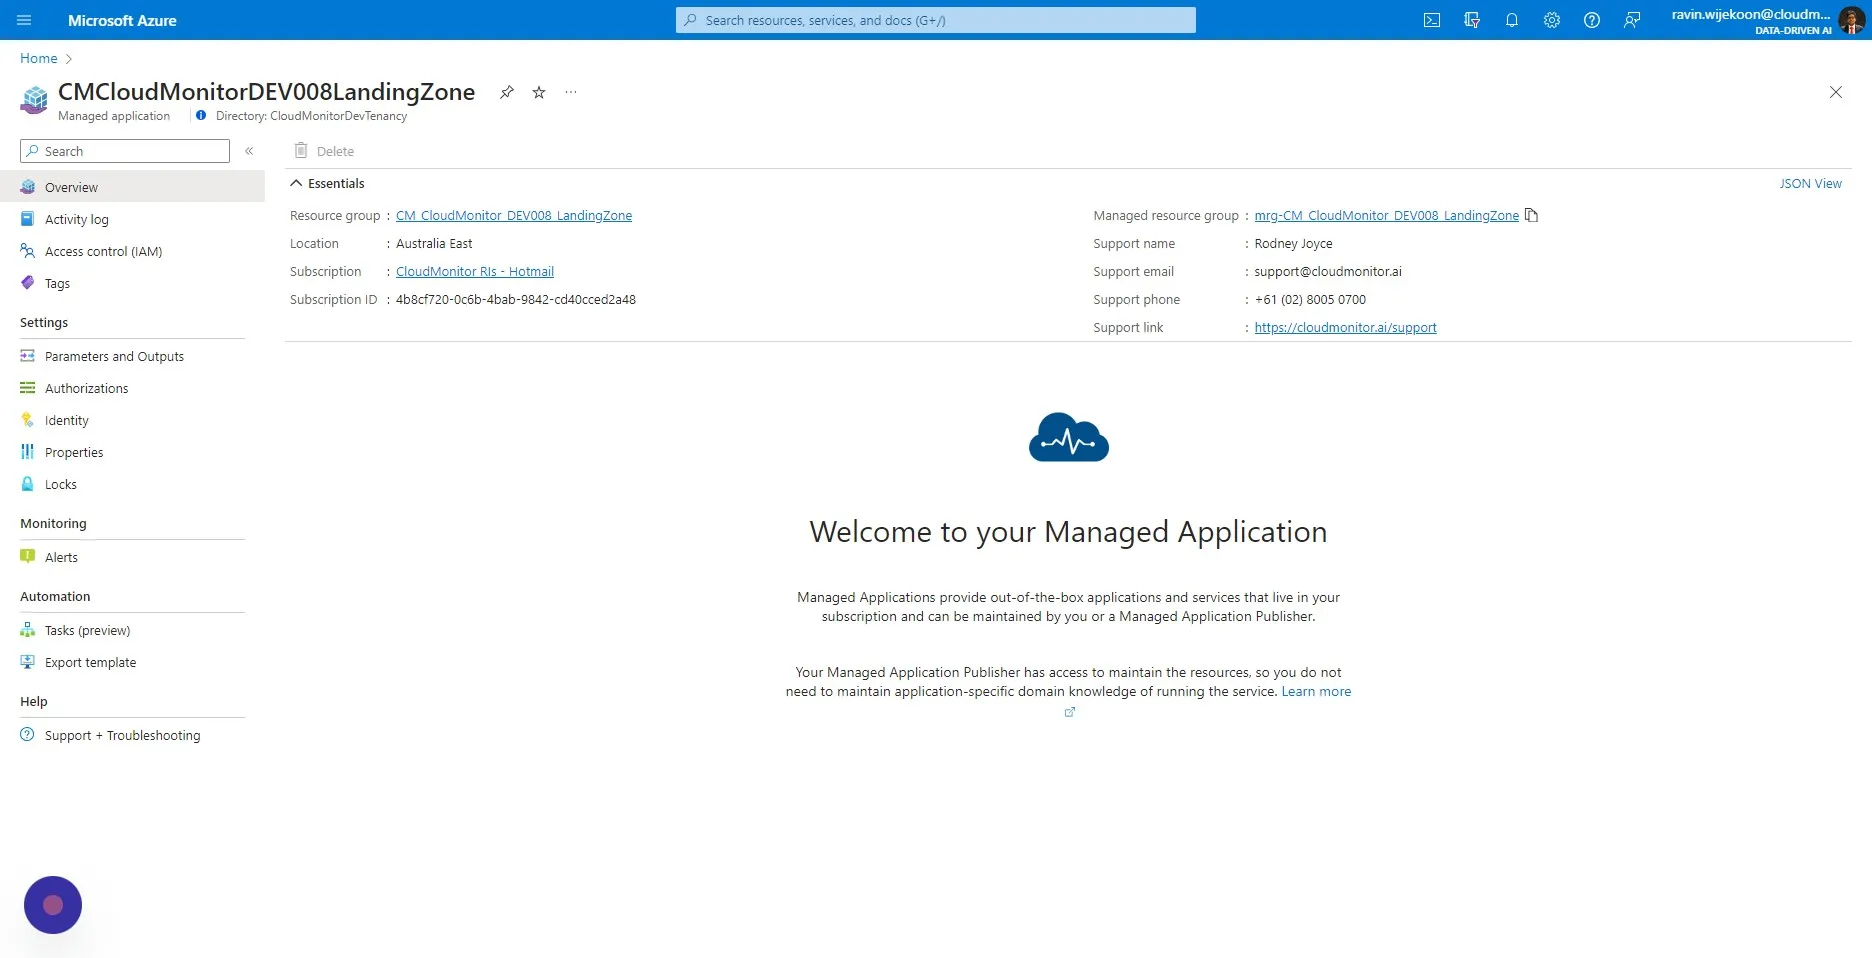The image size is (1872, 958).
Task: Click the support phone +61 (02) 8005 0700
Action: (1310, 299)
